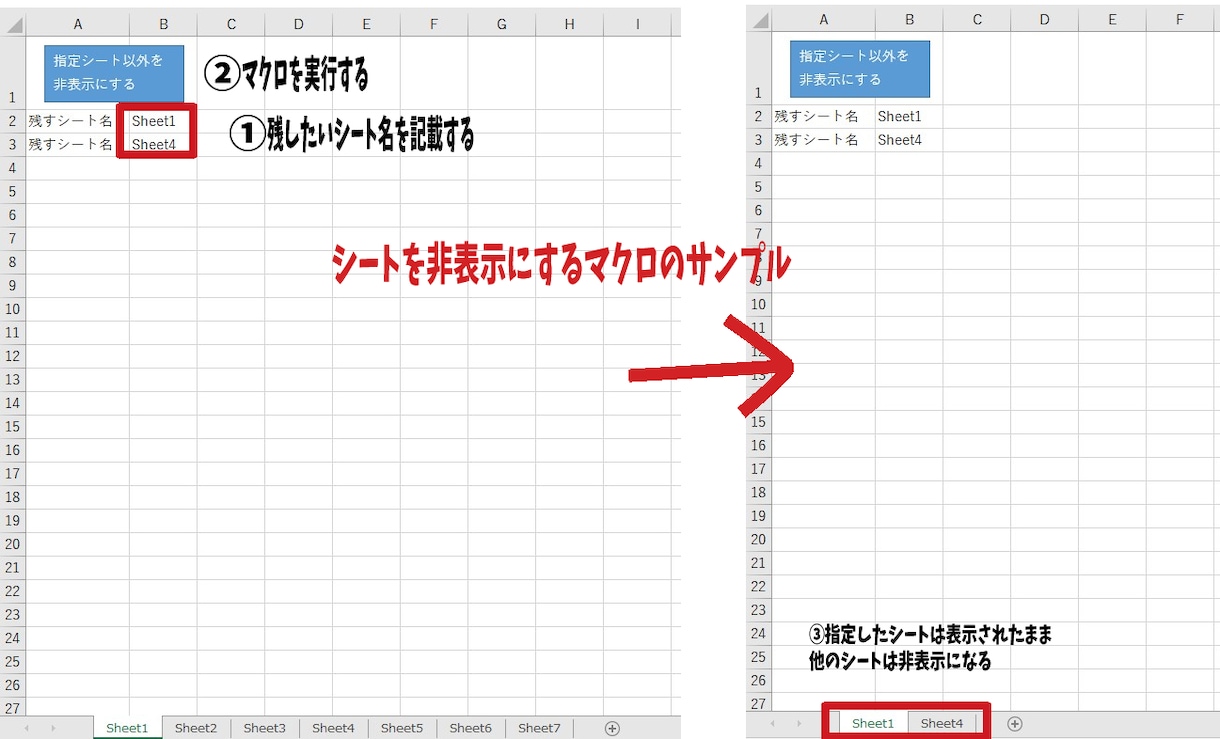Add new sheet in left workbook
This screenshot has height=739, width=1220.
[613, 728]
